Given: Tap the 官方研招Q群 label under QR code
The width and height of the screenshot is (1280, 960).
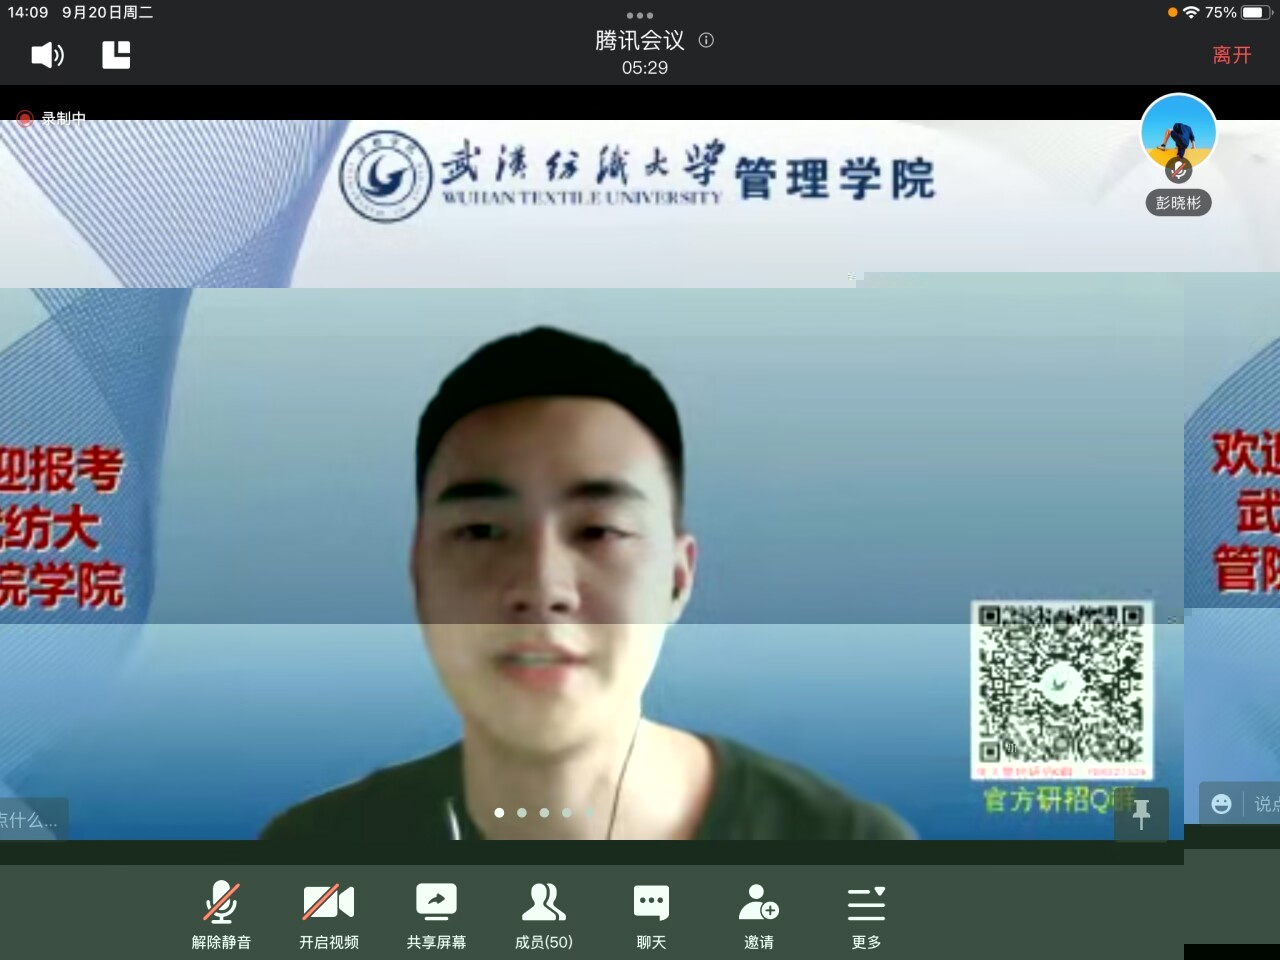Looking at the screenshot, I should coord(1059,799).
